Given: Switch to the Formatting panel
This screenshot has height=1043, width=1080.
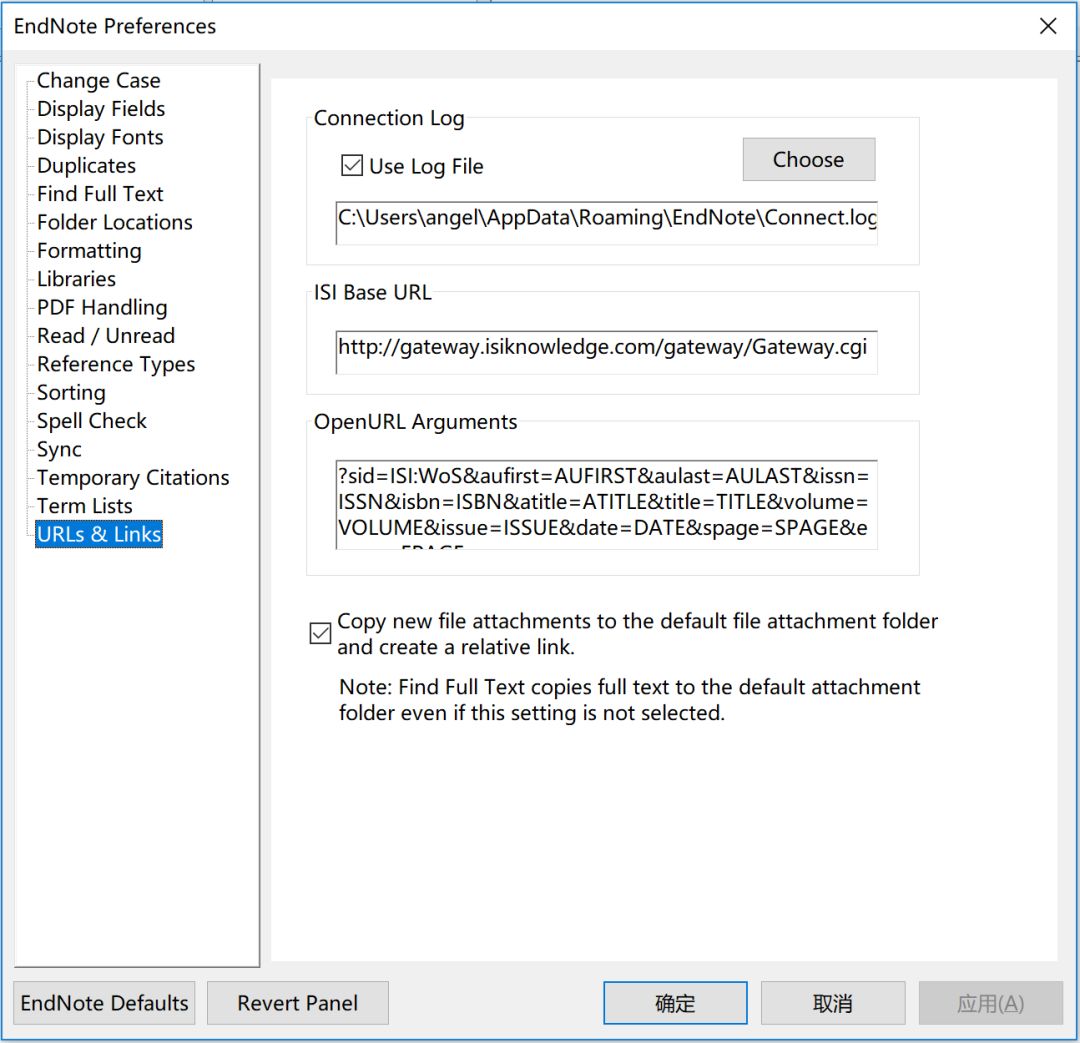Looking at the screenshot, I should pos(89,251).
